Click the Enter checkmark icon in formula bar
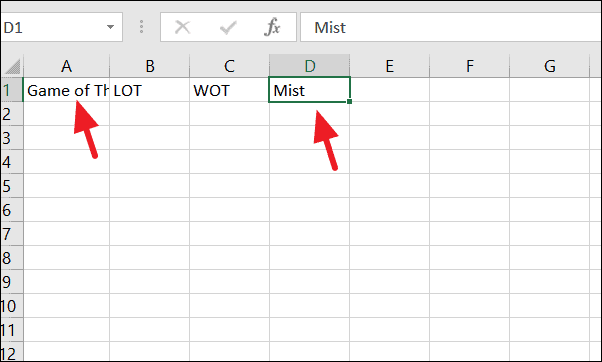602x362 pixels. click(x=228, y=27)
